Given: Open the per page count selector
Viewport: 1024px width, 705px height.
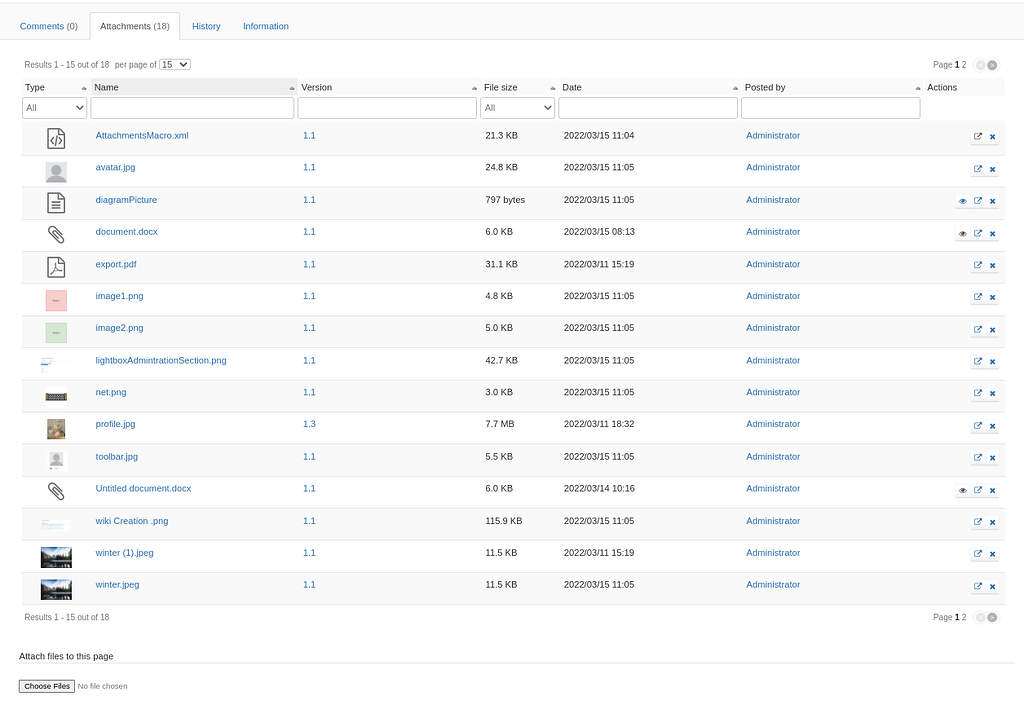Looking at the screenshot, I should [x=174, y=64].
